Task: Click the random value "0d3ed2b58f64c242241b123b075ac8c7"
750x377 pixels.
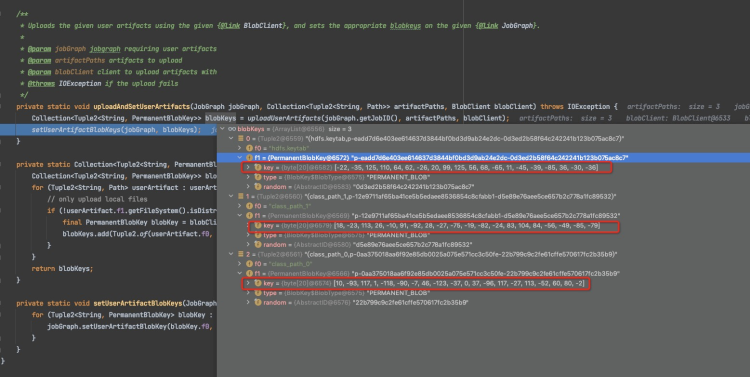Action: 414,187
